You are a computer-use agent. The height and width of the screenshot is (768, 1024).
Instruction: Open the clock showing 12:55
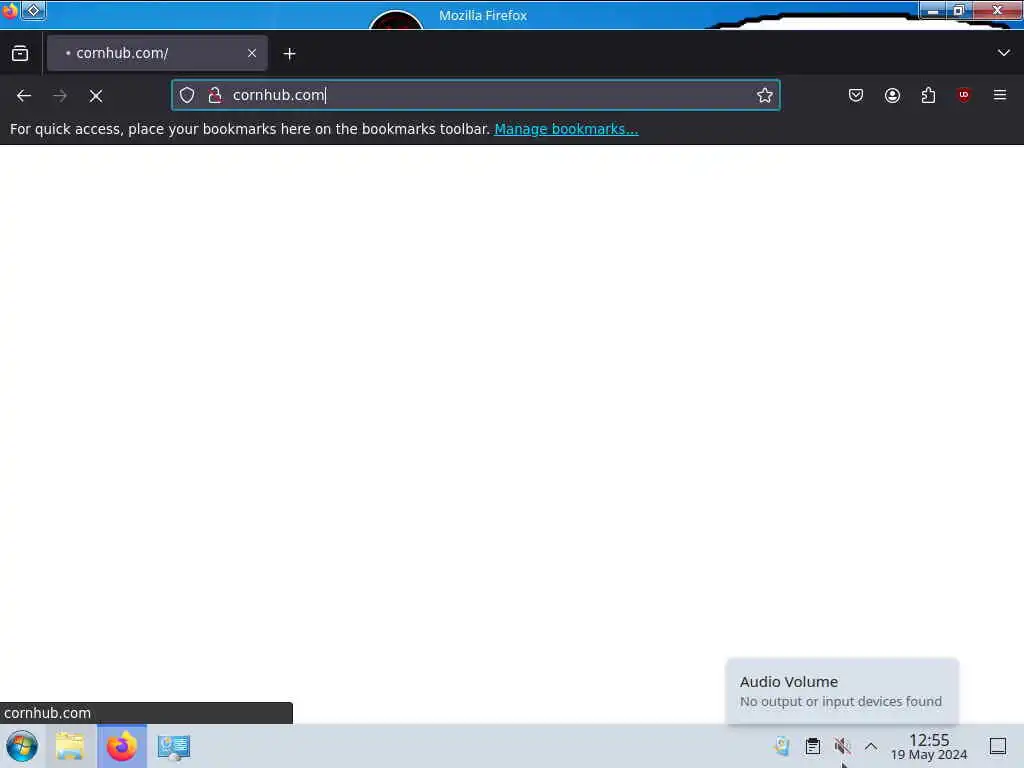(x=929, y=746)
